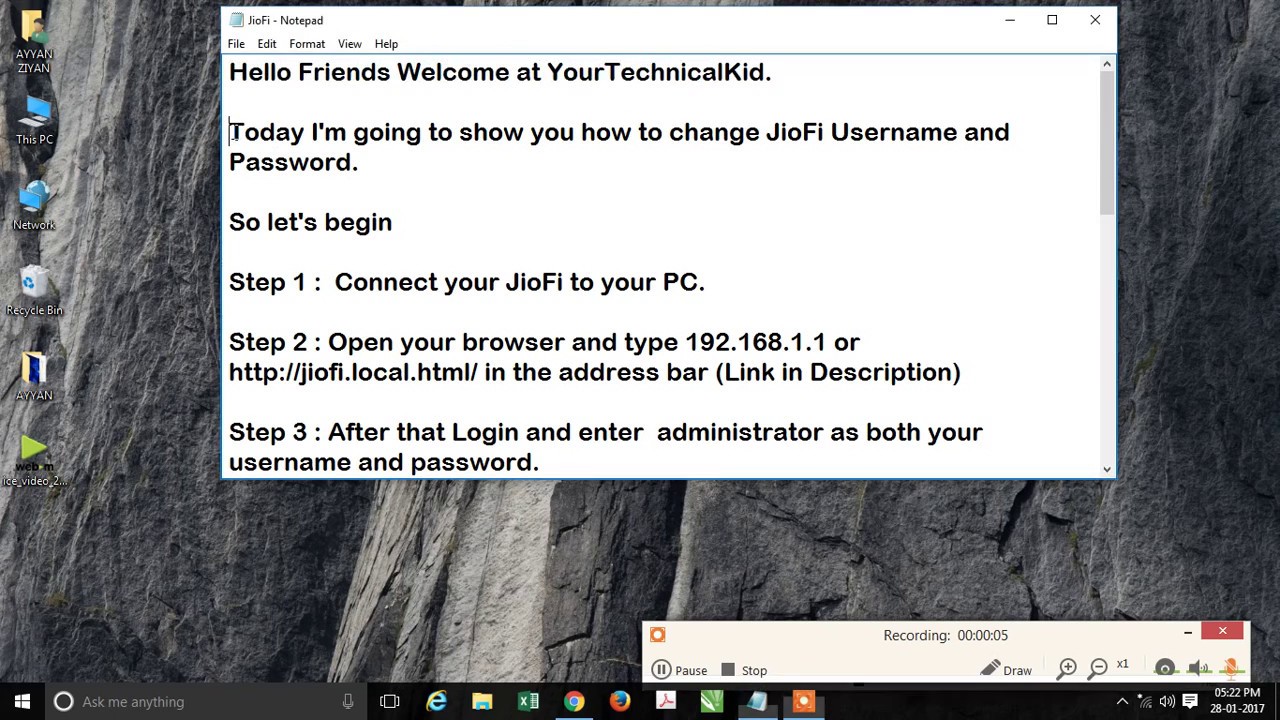Select the Recycle Bin desktop icon
The image size is (1280, 720).
[x=34, y=291]
